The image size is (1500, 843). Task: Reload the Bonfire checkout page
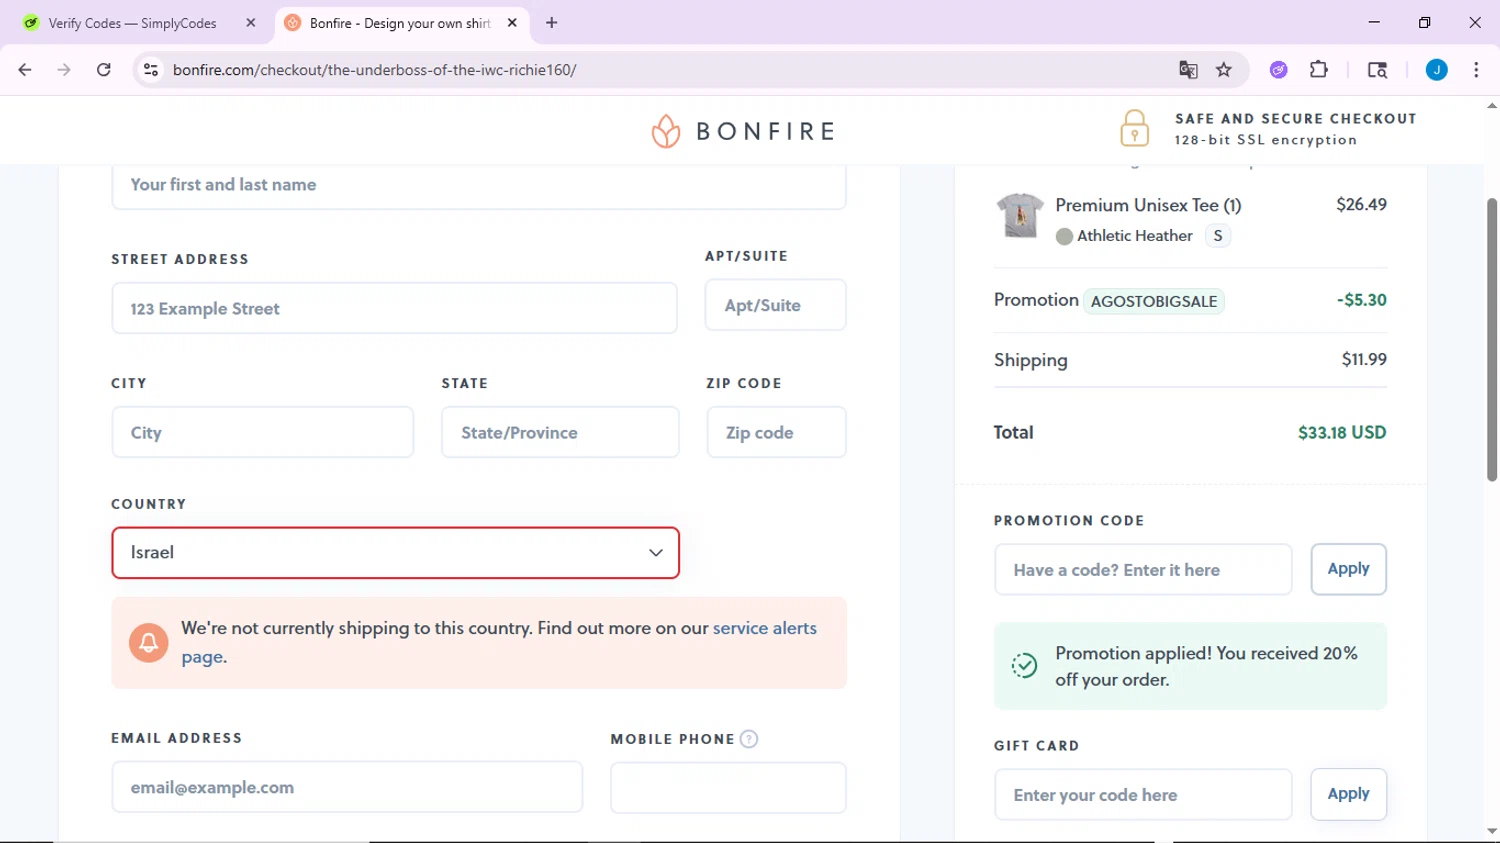pos(104,70)
